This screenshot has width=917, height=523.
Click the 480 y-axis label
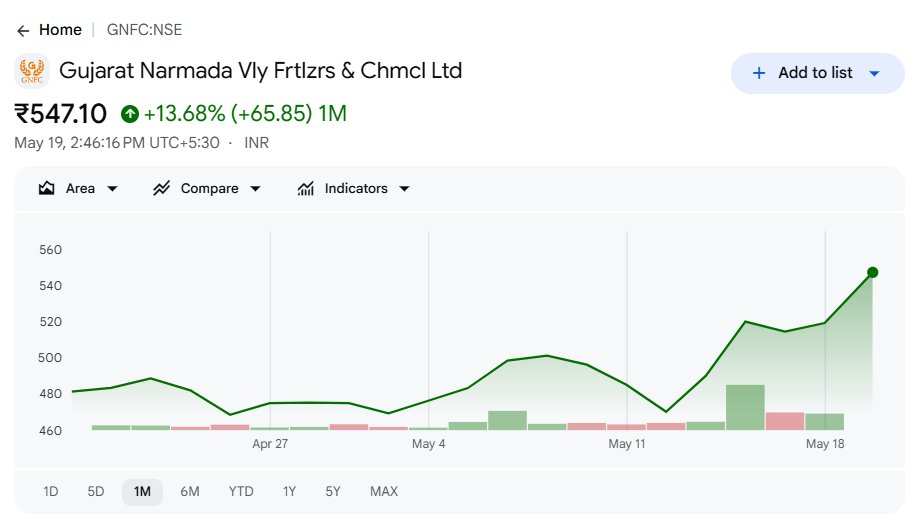50,394
